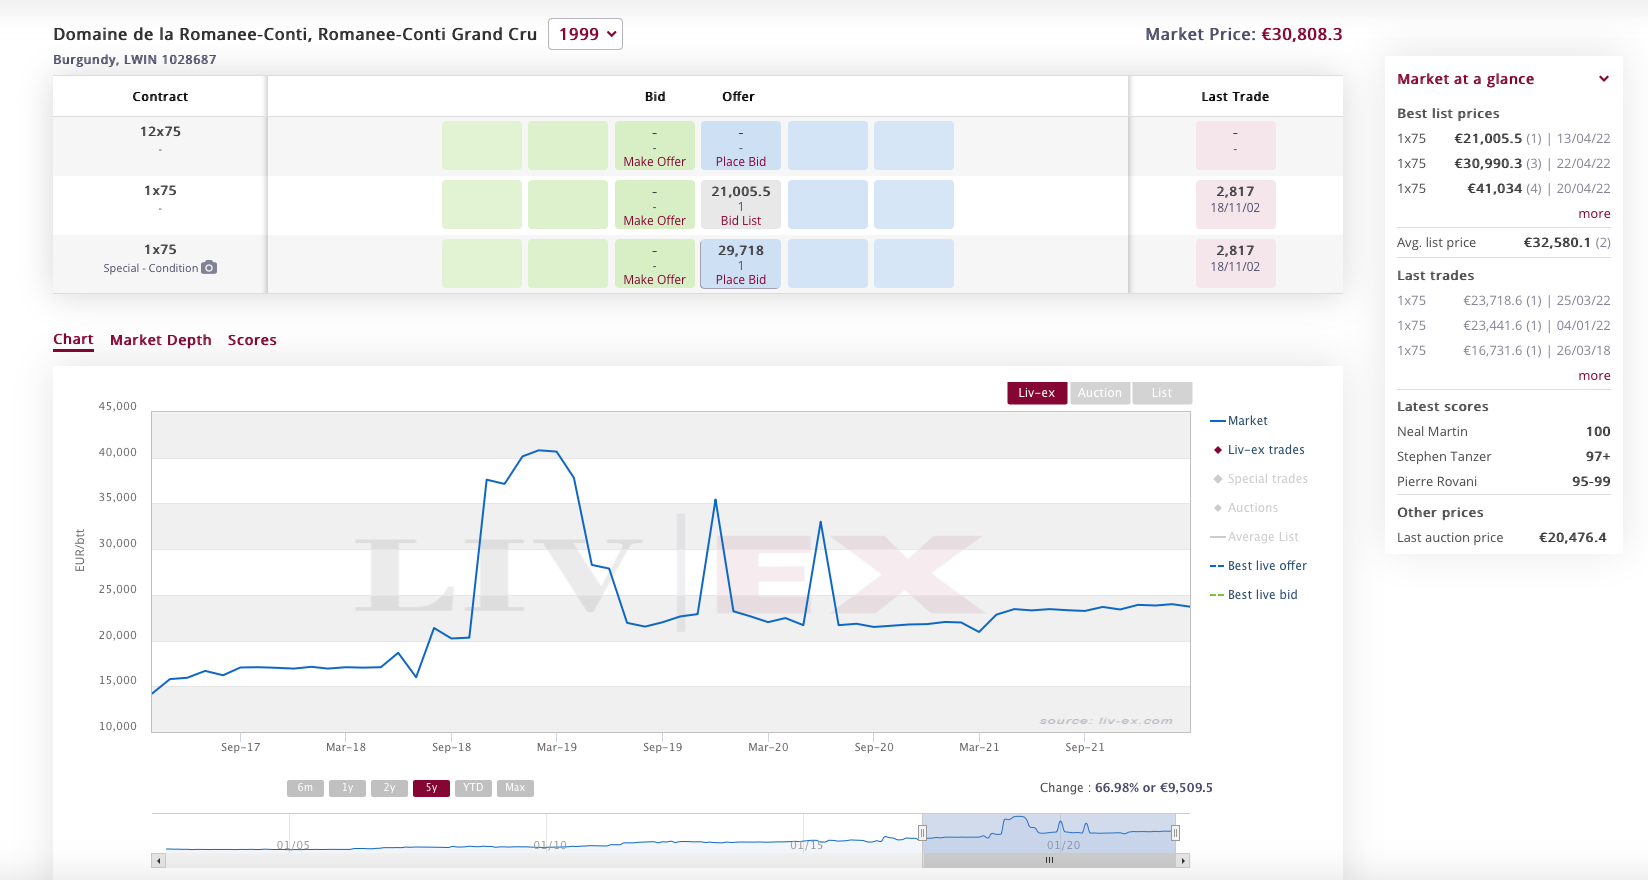1648x880 pixels.
Task: Open the 1999 vintage dropdown
Action: tap(585, 34)
